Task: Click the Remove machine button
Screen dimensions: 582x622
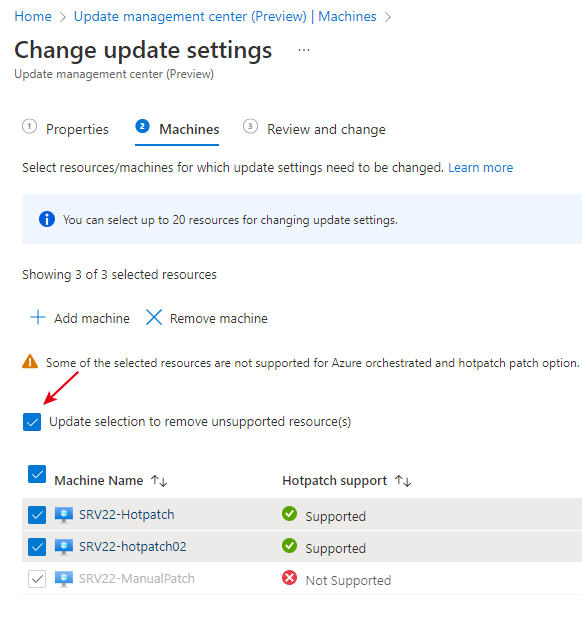Action: coord(207,318)
